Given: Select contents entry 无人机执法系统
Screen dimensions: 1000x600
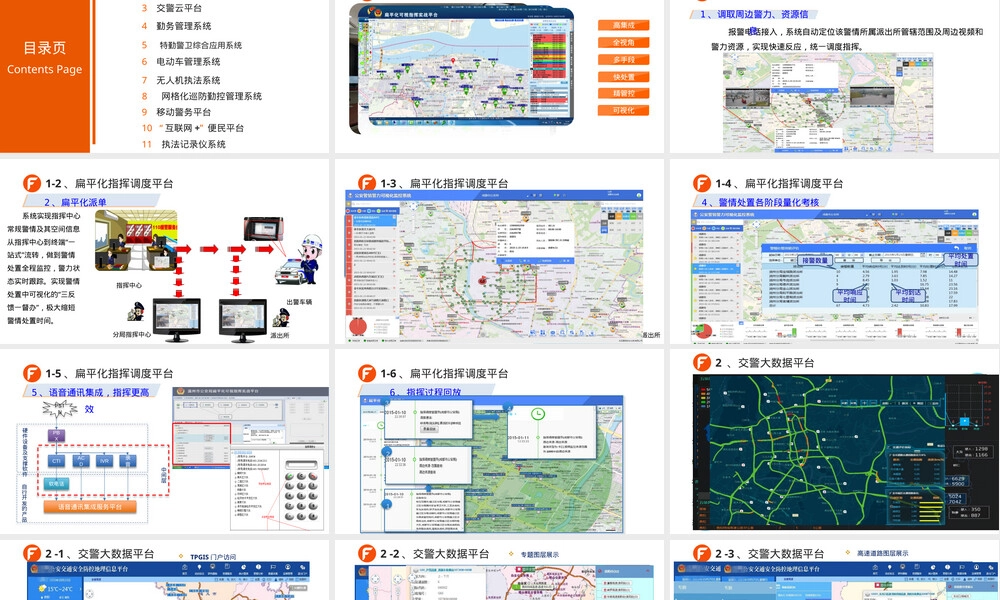Looking at the screenshot, I should (x=188, y=80).
